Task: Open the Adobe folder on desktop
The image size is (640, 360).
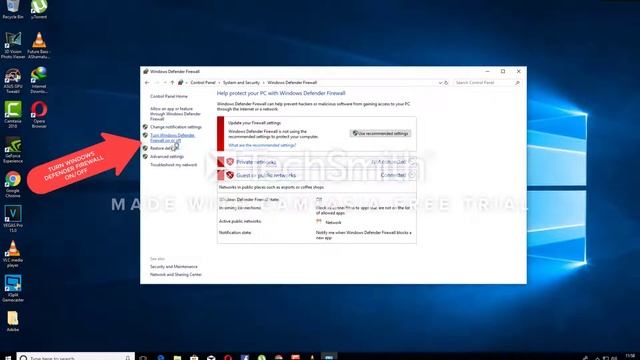Action: click(x=13, y=321)
